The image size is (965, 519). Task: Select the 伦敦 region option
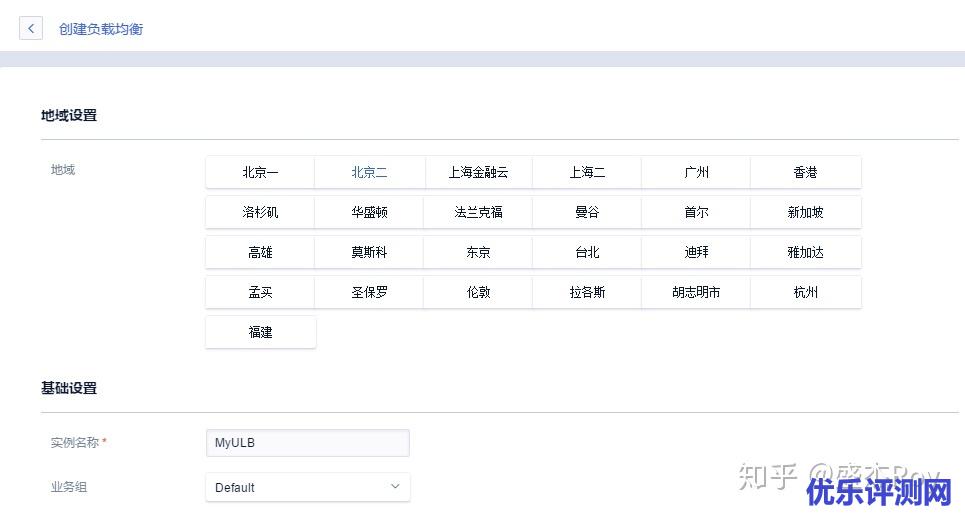478,292
